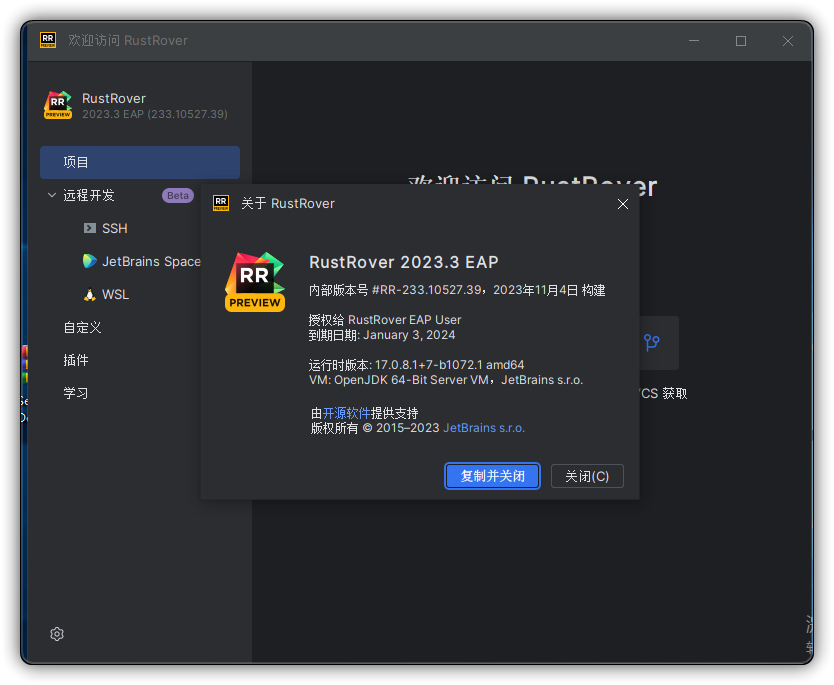Open settings via the gear icon

57,634
